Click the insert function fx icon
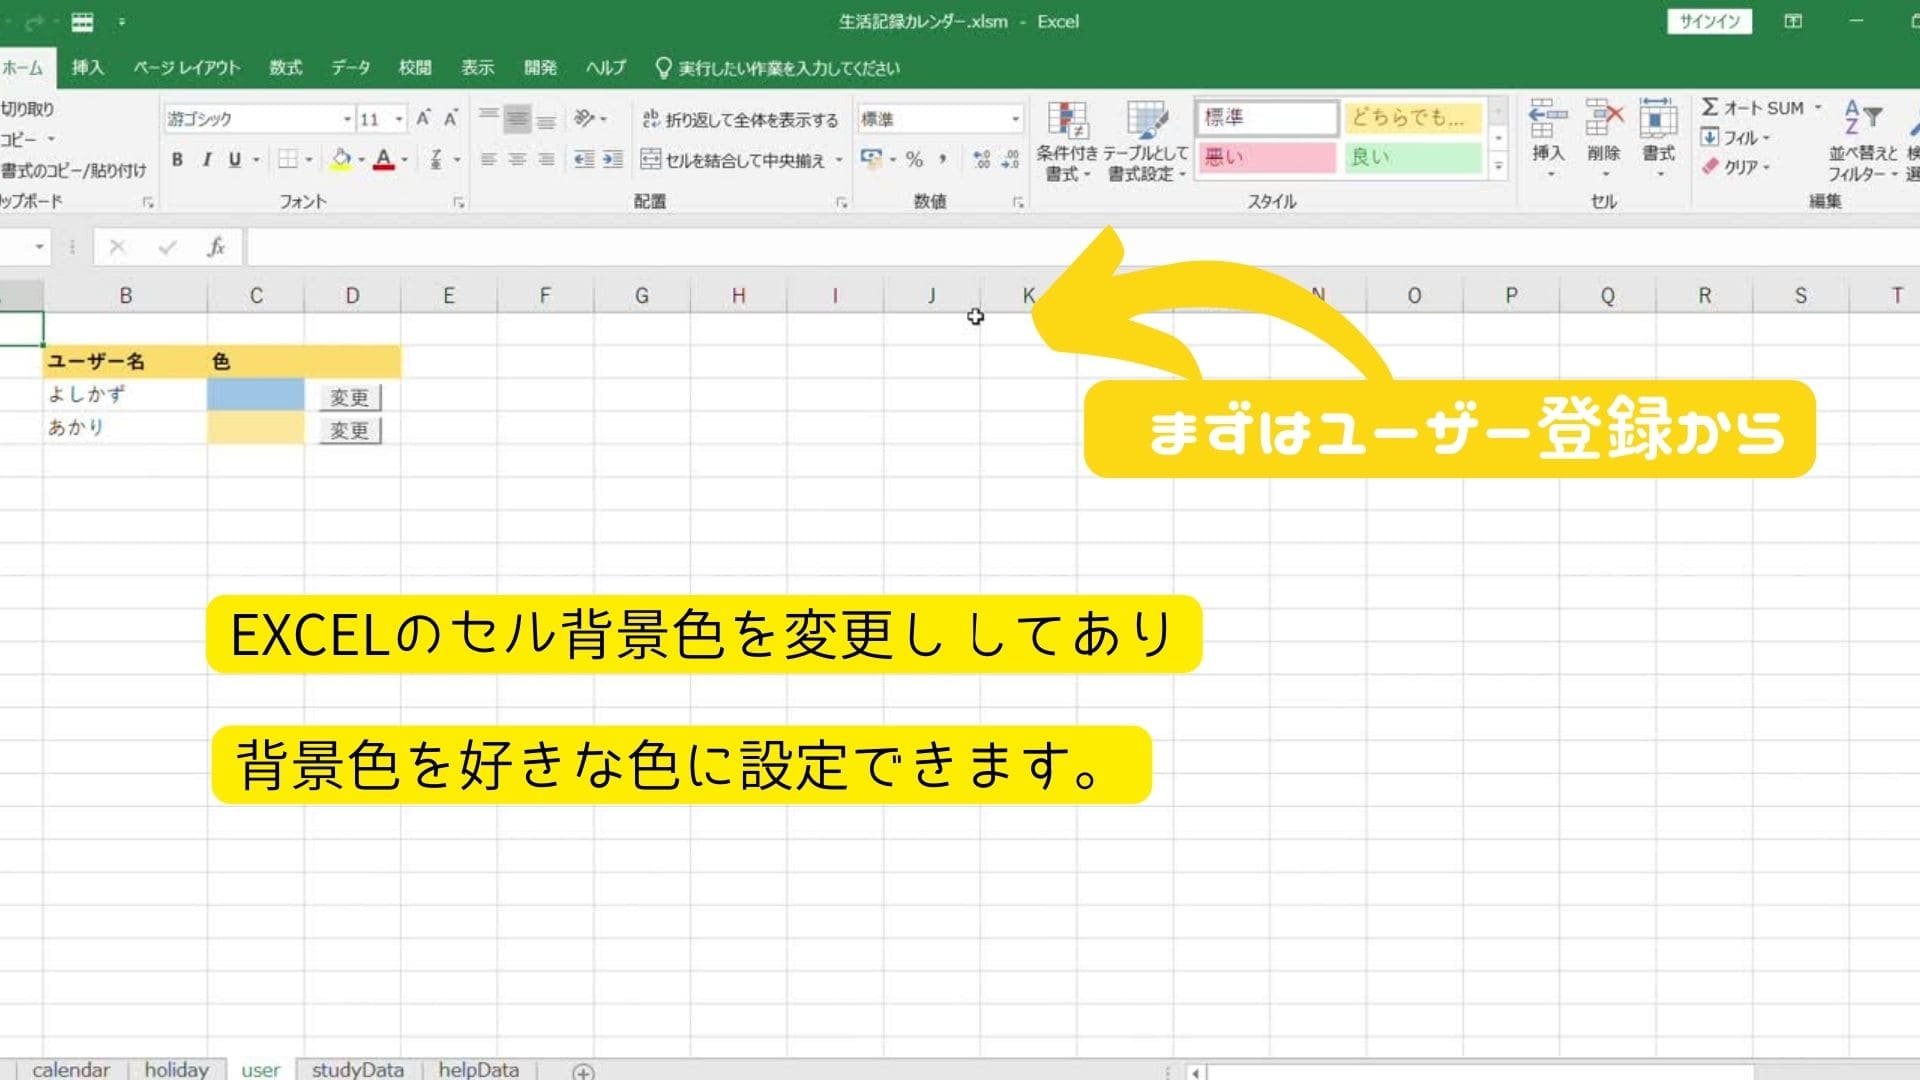Image resolution: width=1920 pixels, height=1080 pixels. [216, 247]
